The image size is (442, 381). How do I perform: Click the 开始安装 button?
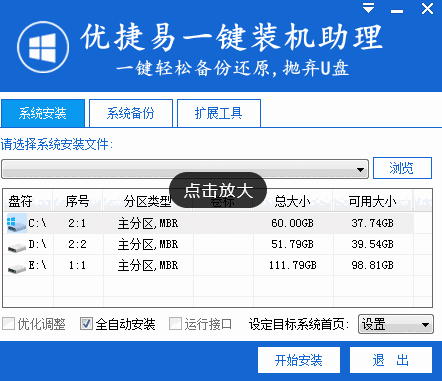pyautogui.click(x=299, y=360)
